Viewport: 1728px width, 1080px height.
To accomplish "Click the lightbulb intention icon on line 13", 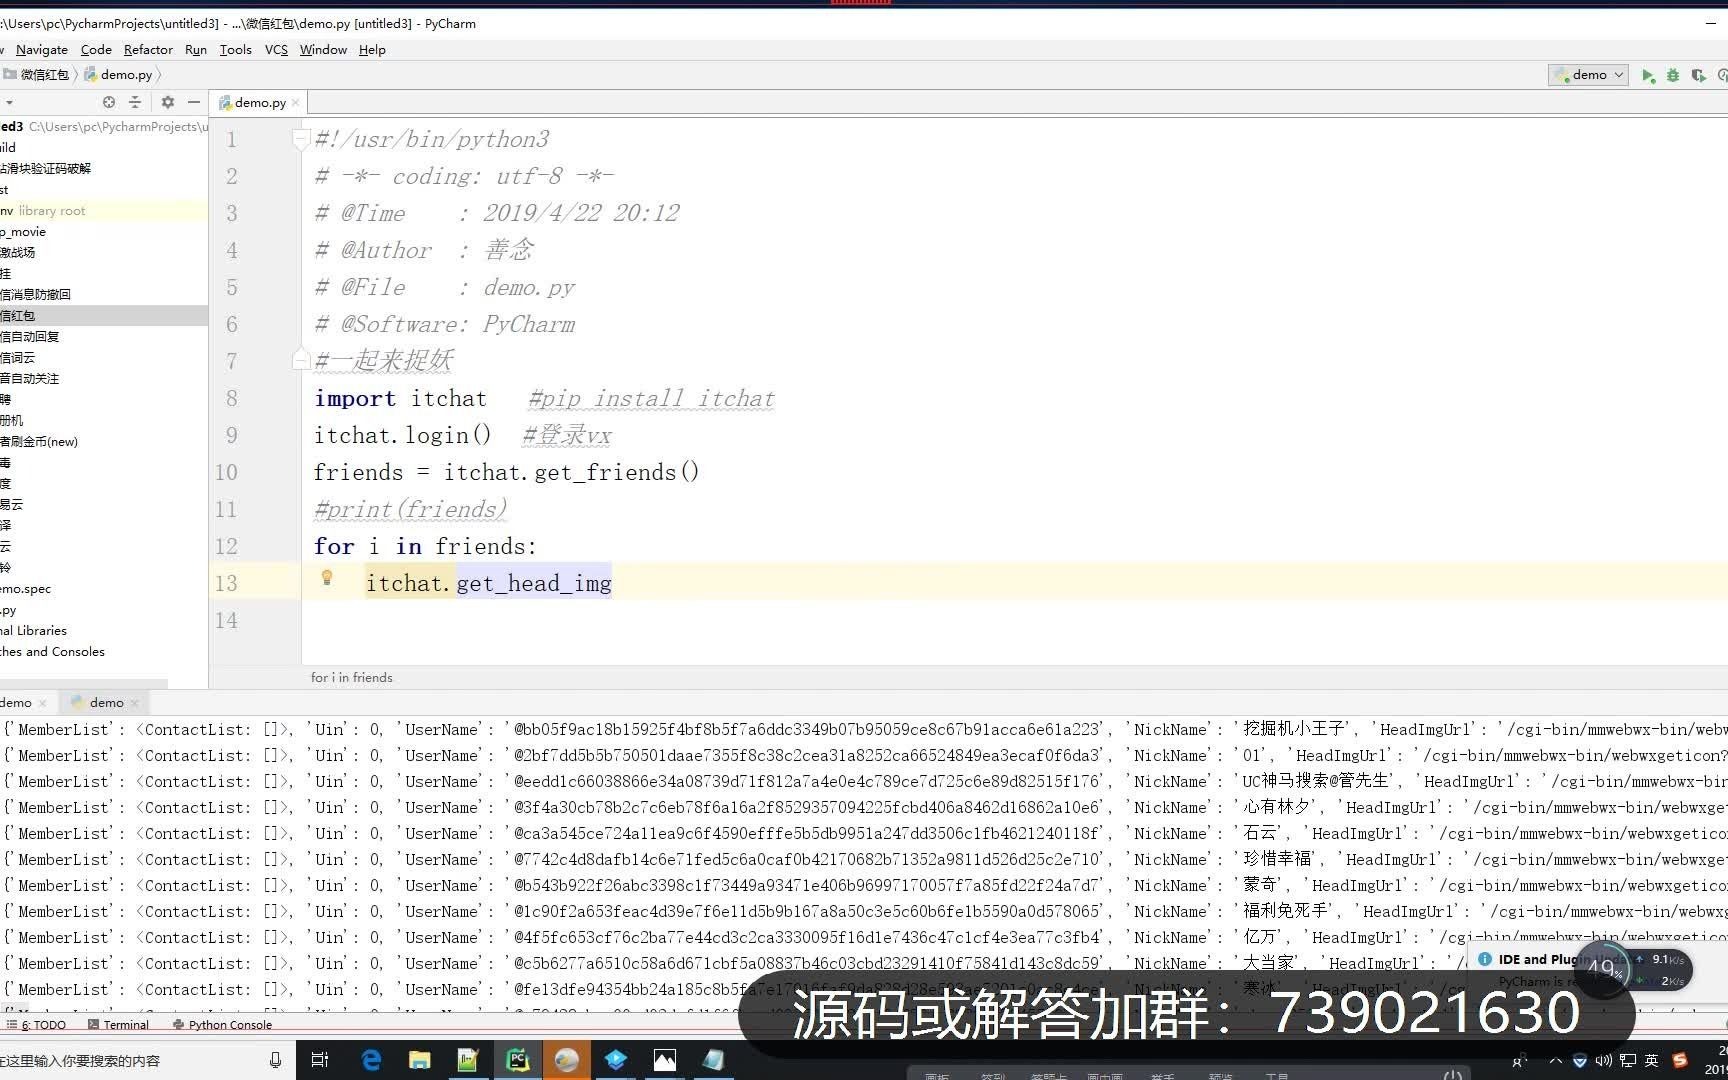I will (x=327, y=578).
